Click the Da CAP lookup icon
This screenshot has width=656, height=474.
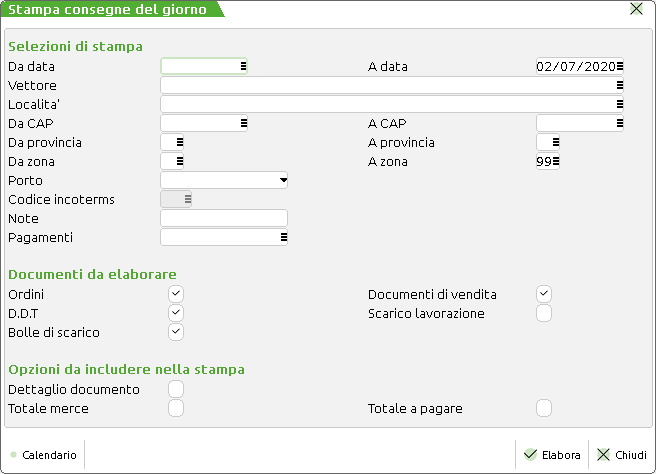tap(244, 124)
